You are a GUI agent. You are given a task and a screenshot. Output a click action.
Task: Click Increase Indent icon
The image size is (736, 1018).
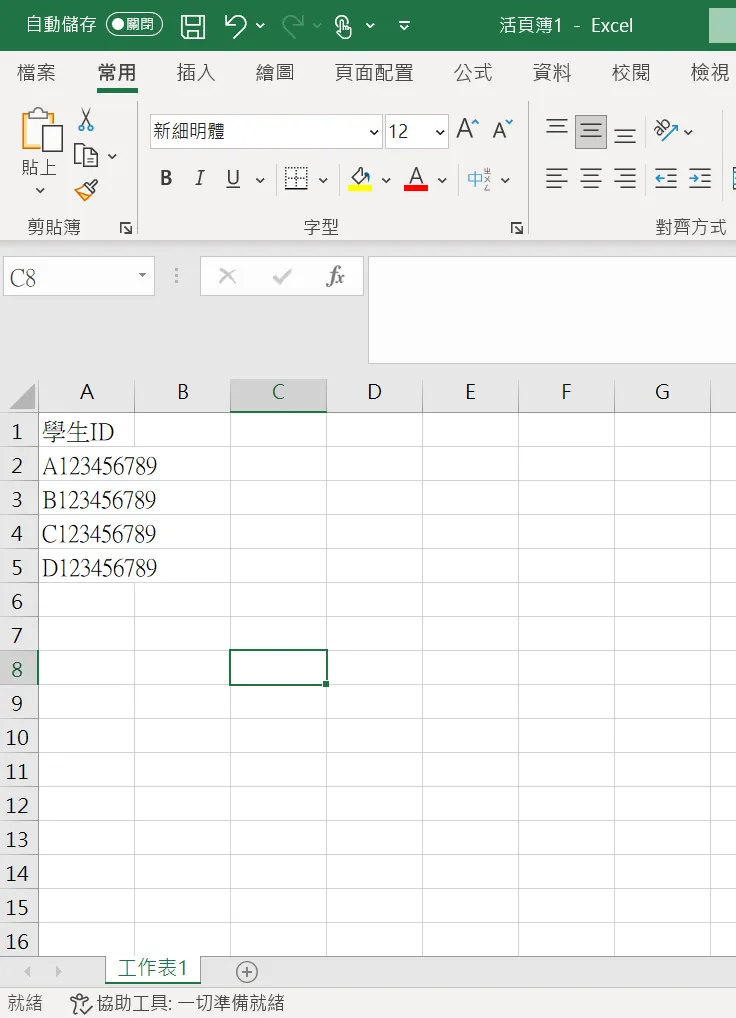[x=700, y=179]
